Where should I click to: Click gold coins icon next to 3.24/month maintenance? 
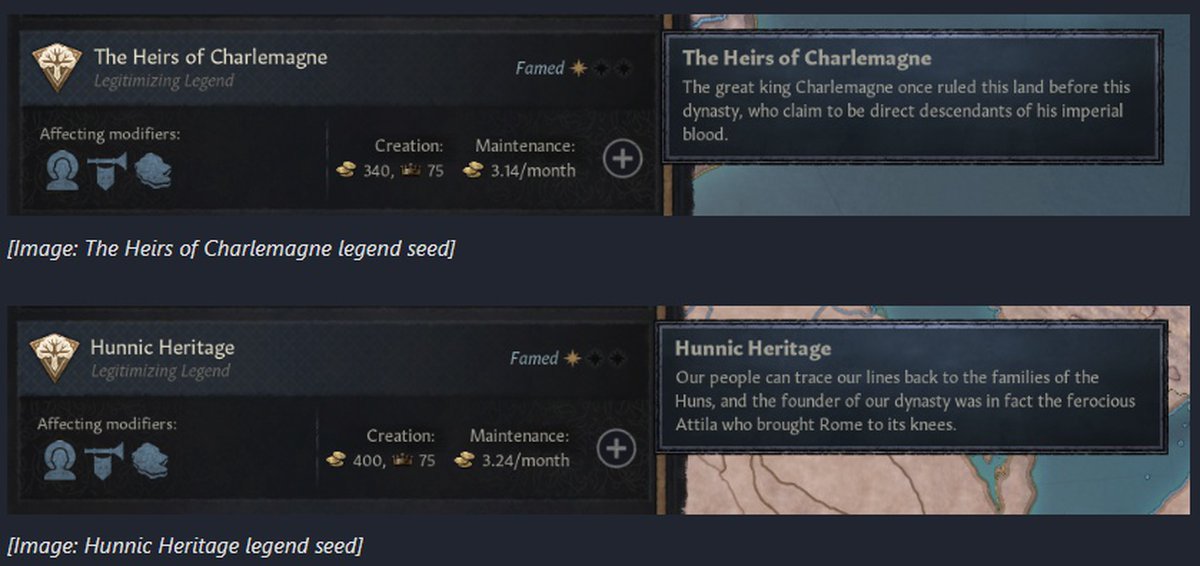click(465, 461)
